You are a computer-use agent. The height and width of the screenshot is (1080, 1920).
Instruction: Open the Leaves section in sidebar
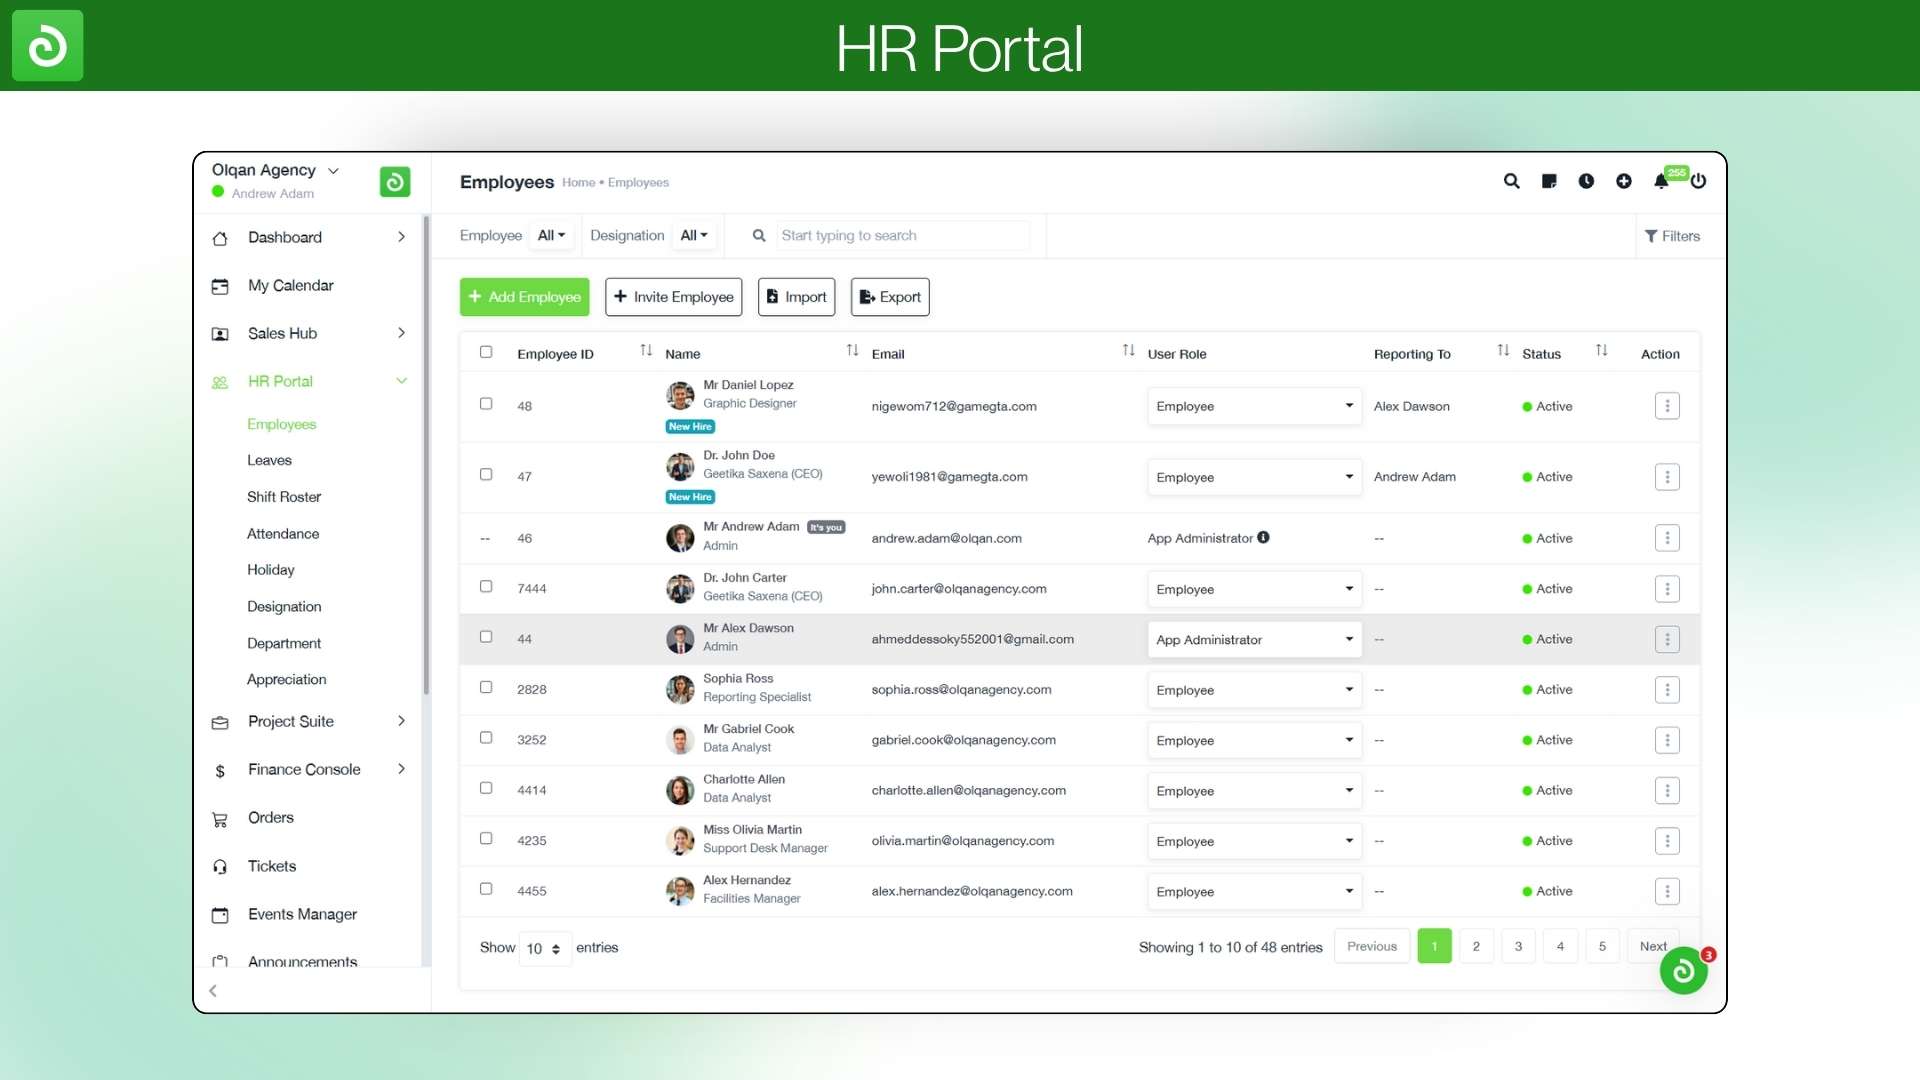270,460
